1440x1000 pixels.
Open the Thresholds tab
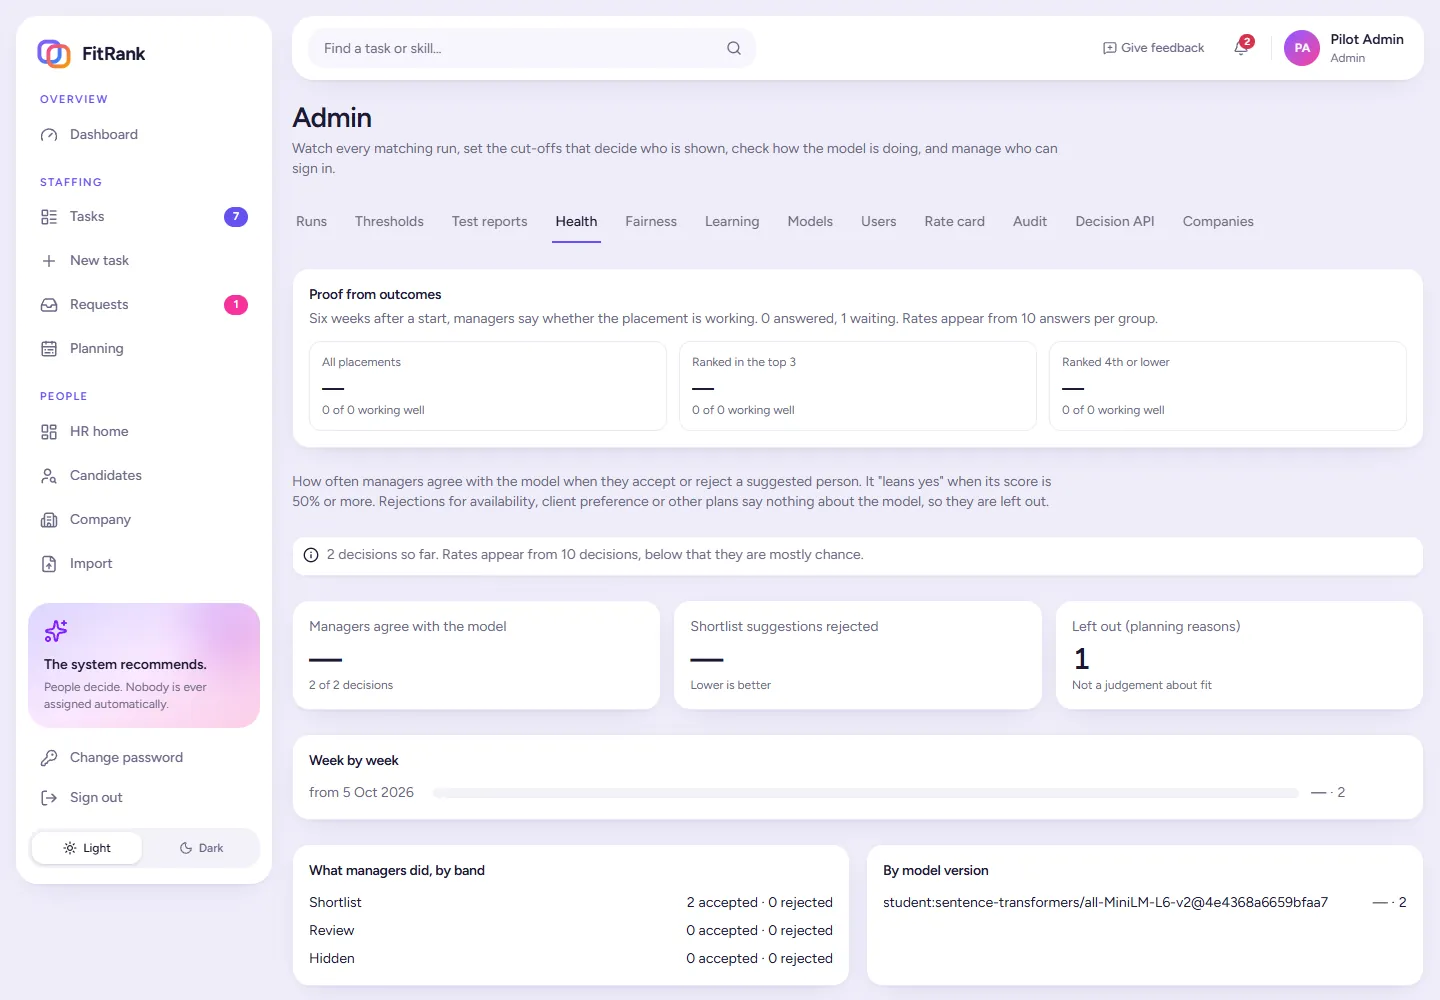tap(389, 222)
